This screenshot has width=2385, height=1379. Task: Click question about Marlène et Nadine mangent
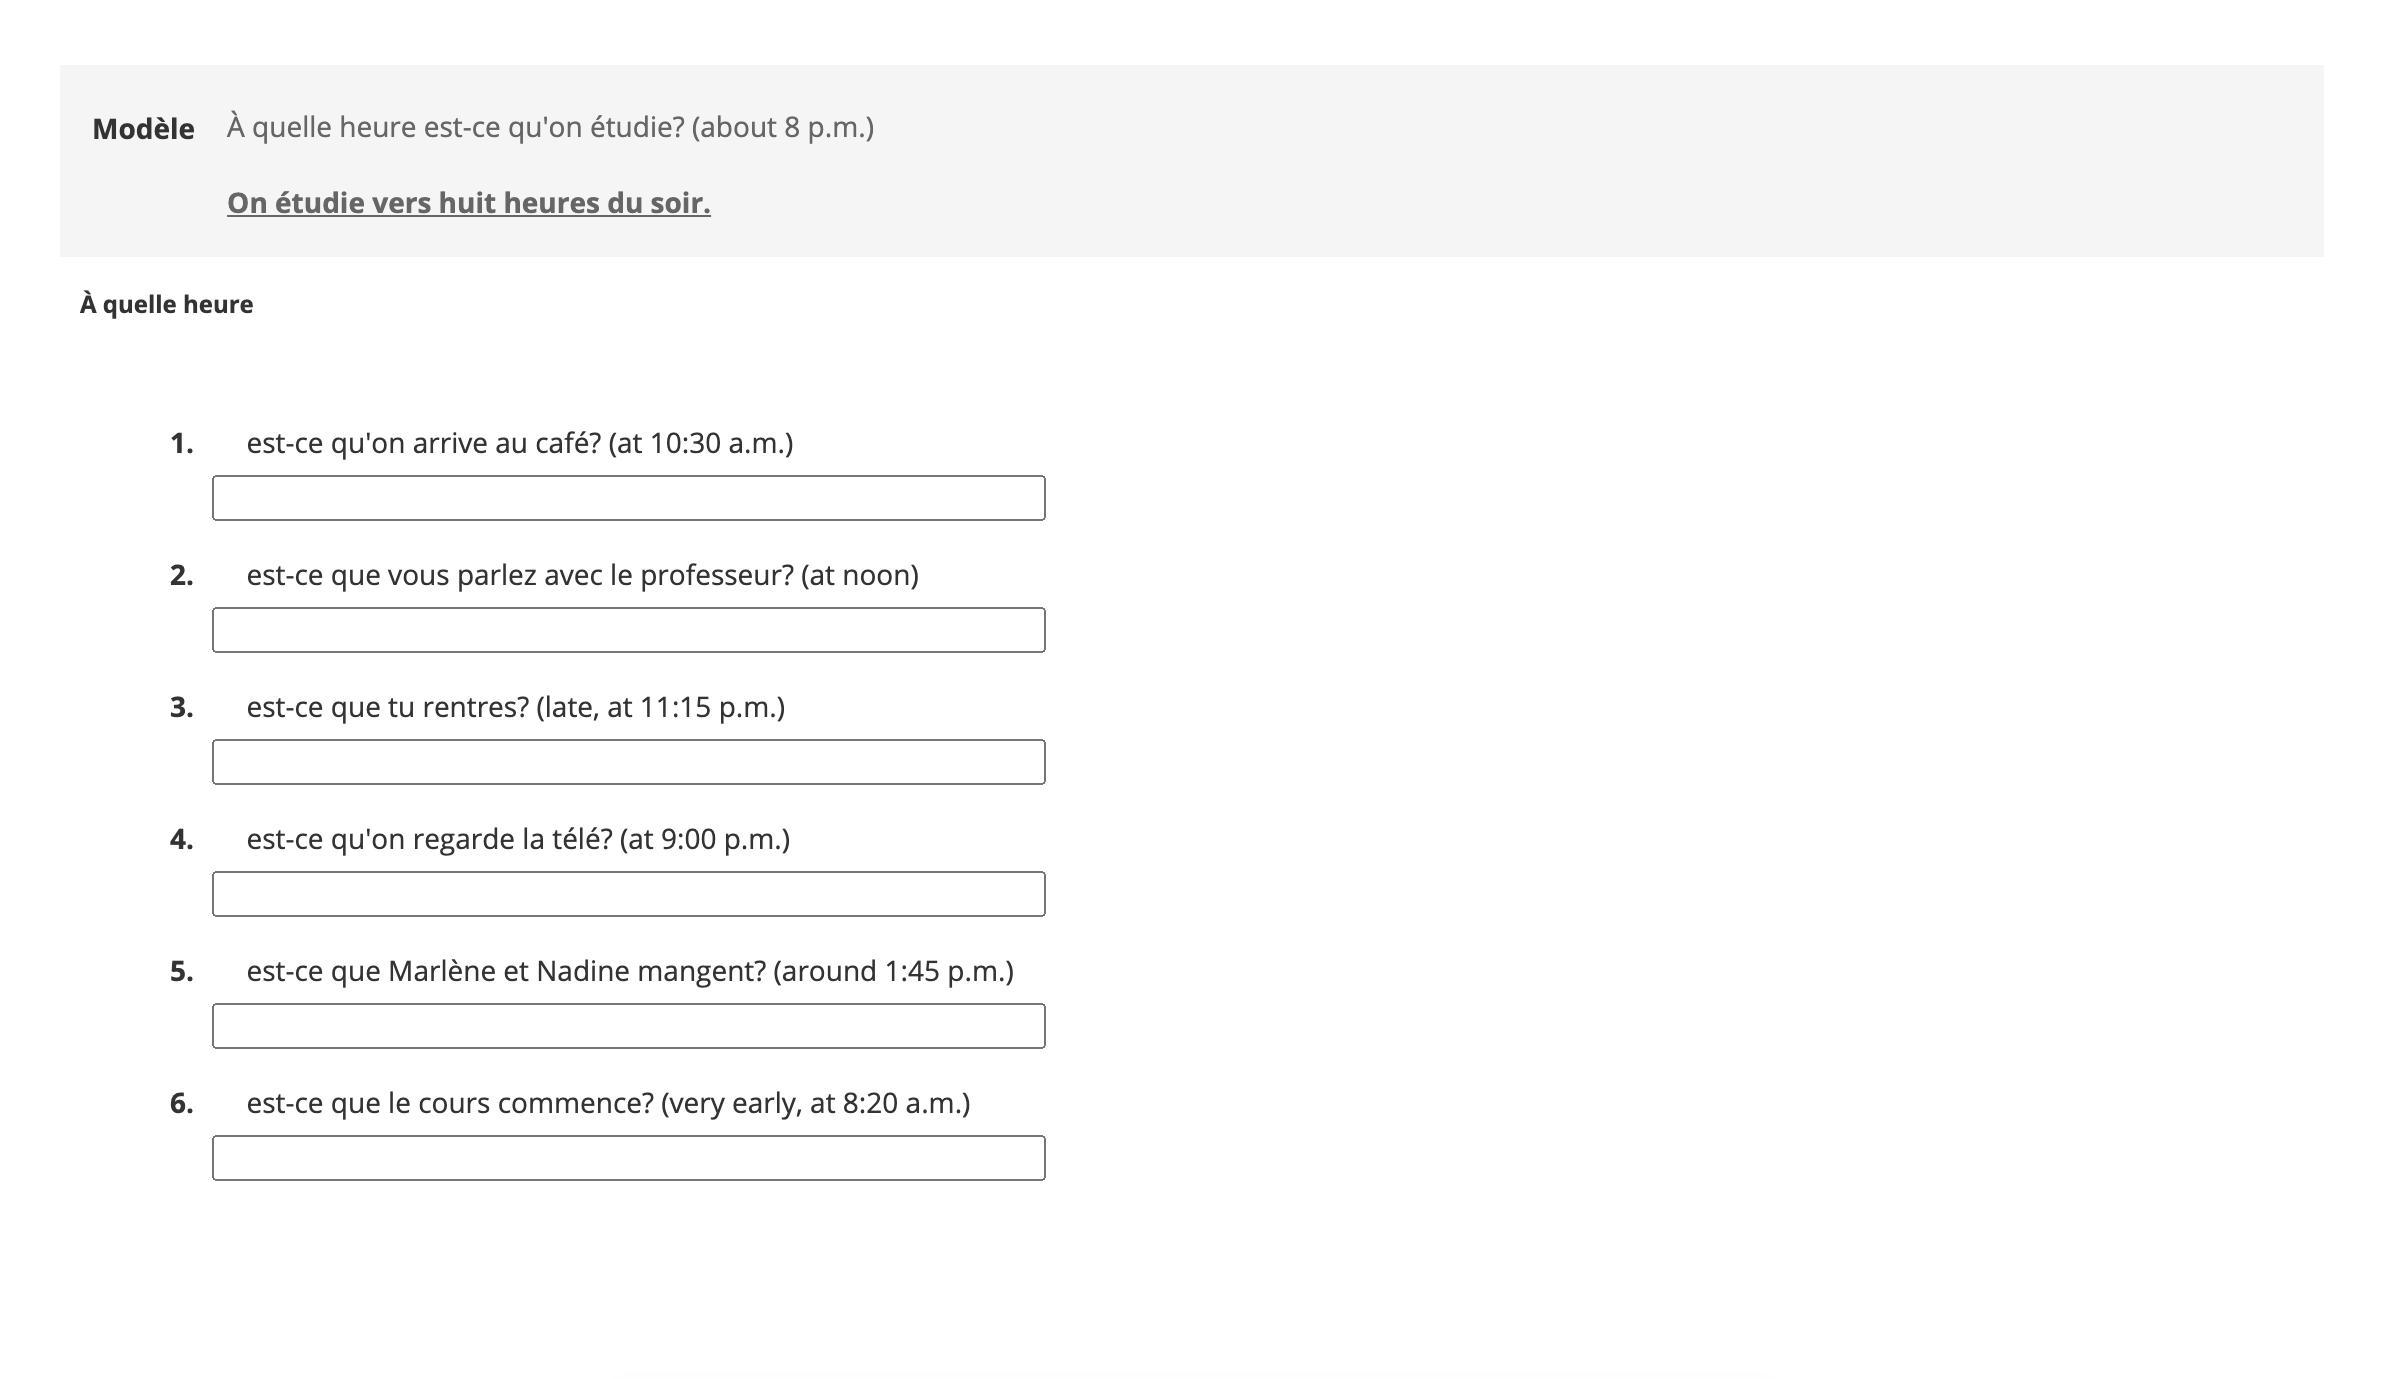click(630, 971)
